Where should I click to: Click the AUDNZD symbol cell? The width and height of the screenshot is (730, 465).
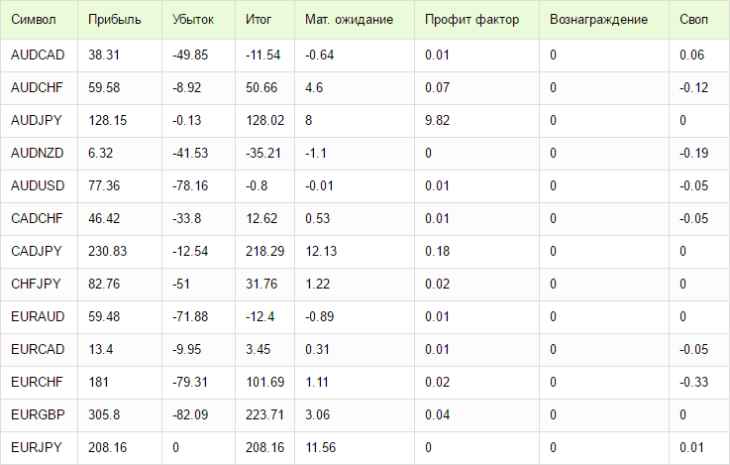[x=37, y=153]
